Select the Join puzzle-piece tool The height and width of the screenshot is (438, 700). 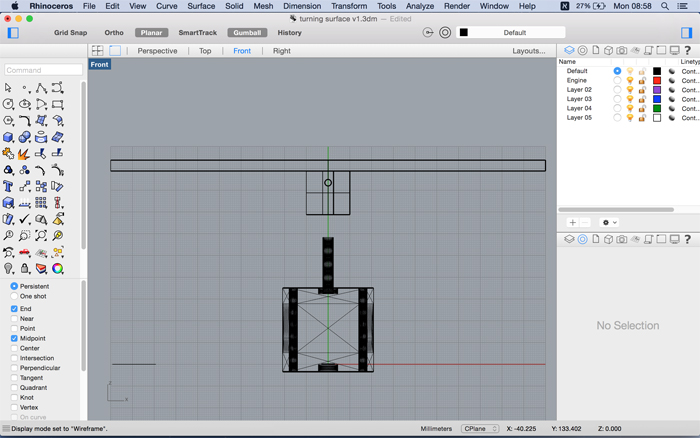(x=8, y=154)
